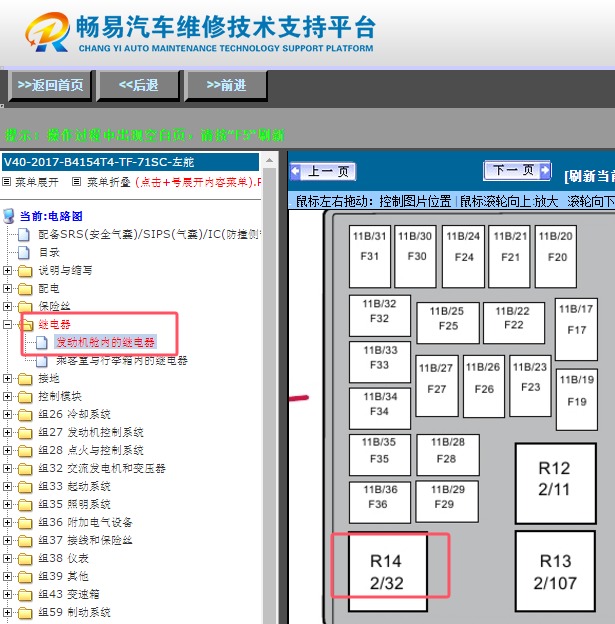
Task: Click the left arrow icon on 上一页
Action: (296, 172)
